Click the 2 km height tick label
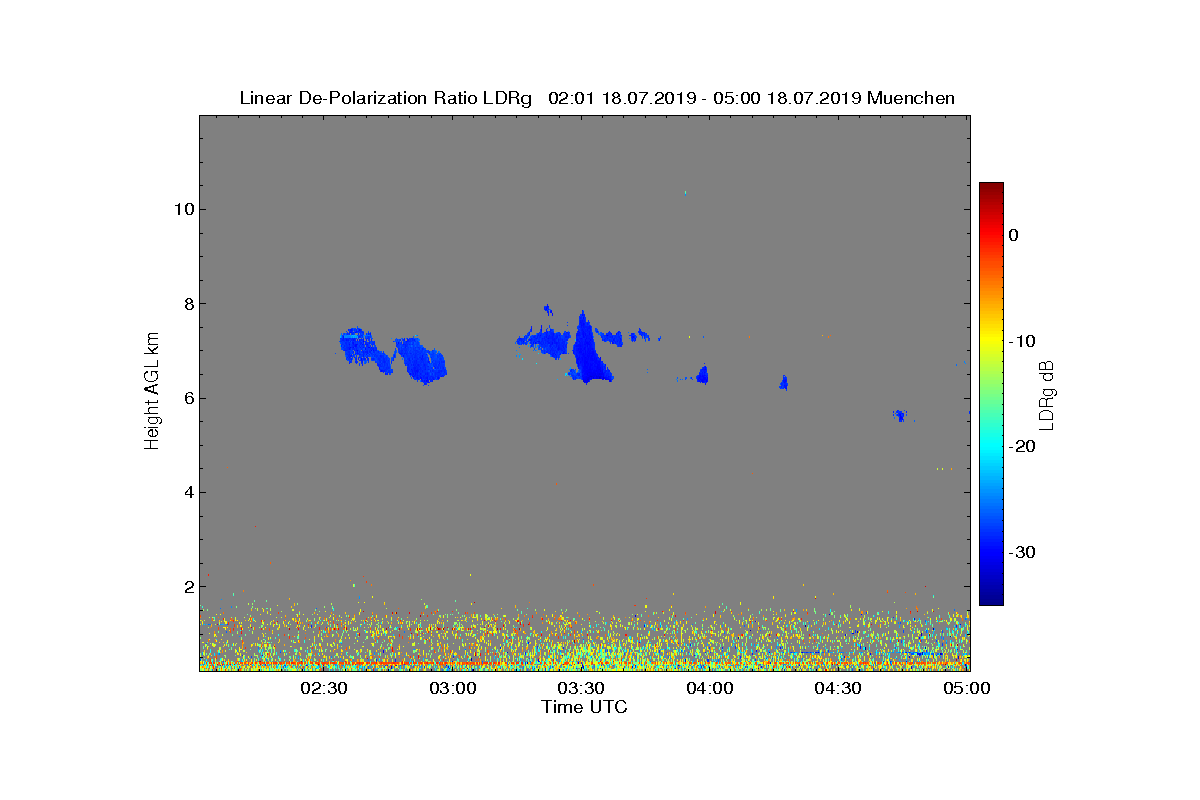This screenshot has height=800, width=1200. point(187,587)
